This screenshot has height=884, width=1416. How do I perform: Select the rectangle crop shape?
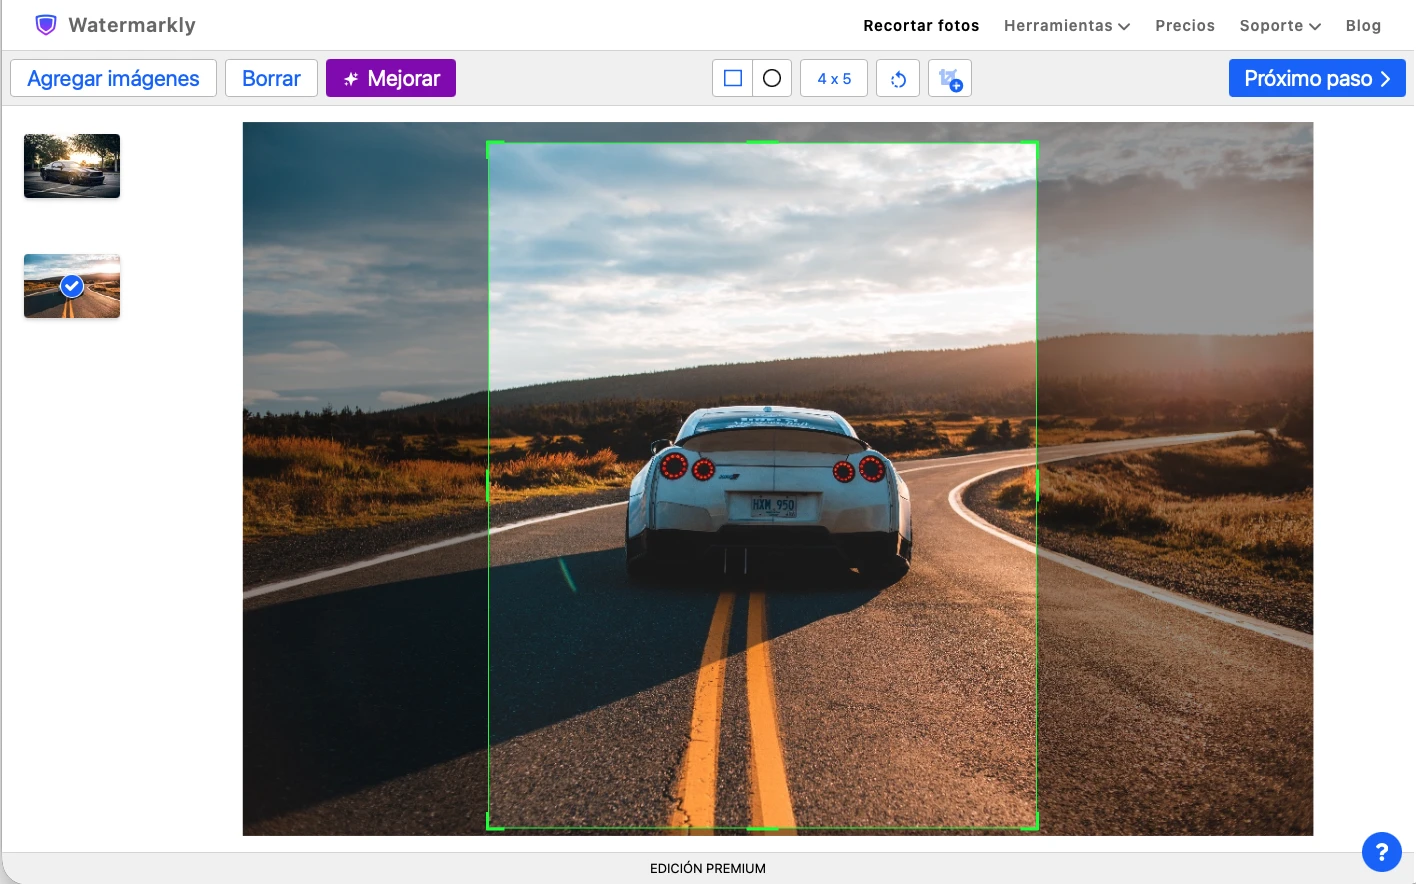(x=732, y=78)
